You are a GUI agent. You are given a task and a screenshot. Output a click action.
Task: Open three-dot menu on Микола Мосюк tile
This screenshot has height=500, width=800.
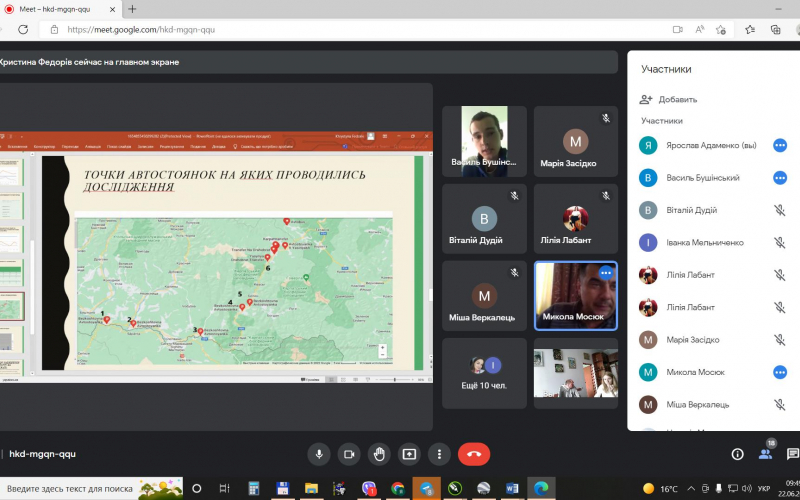[606, 273]
